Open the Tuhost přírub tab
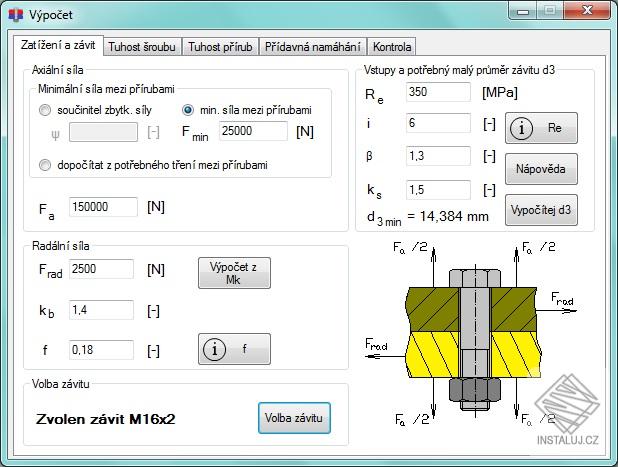 (220, 47)
